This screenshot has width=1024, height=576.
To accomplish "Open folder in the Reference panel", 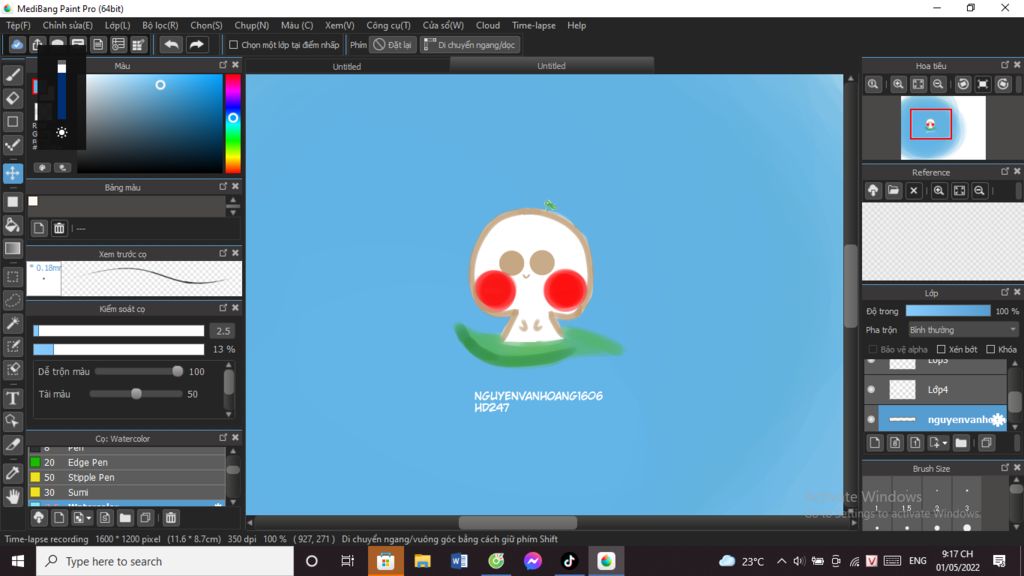I will click(x=893, y=191).
